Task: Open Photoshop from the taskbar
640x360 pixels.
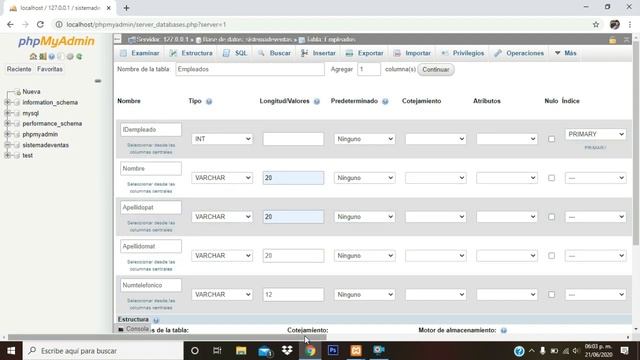Action: [x=333, y=350]
